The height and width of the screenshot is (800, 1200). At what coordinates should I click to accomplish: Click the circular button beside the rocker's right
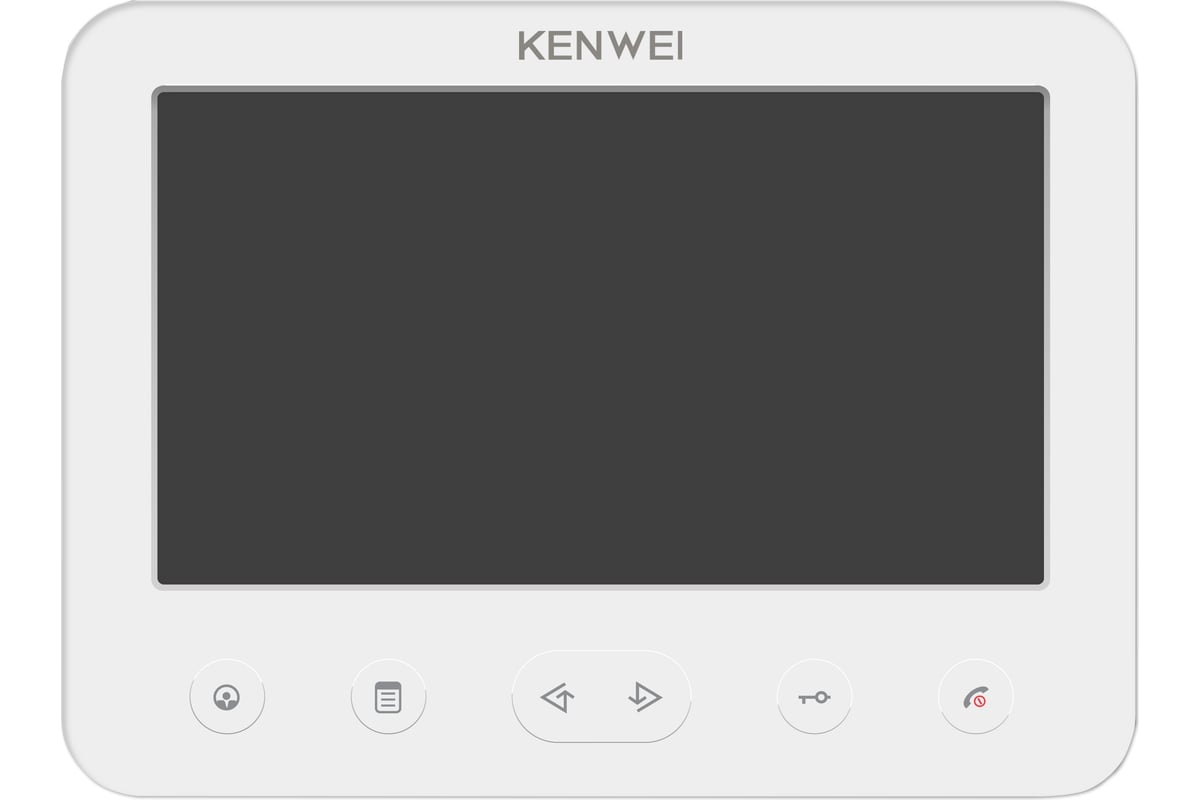(x=814, y=696)
